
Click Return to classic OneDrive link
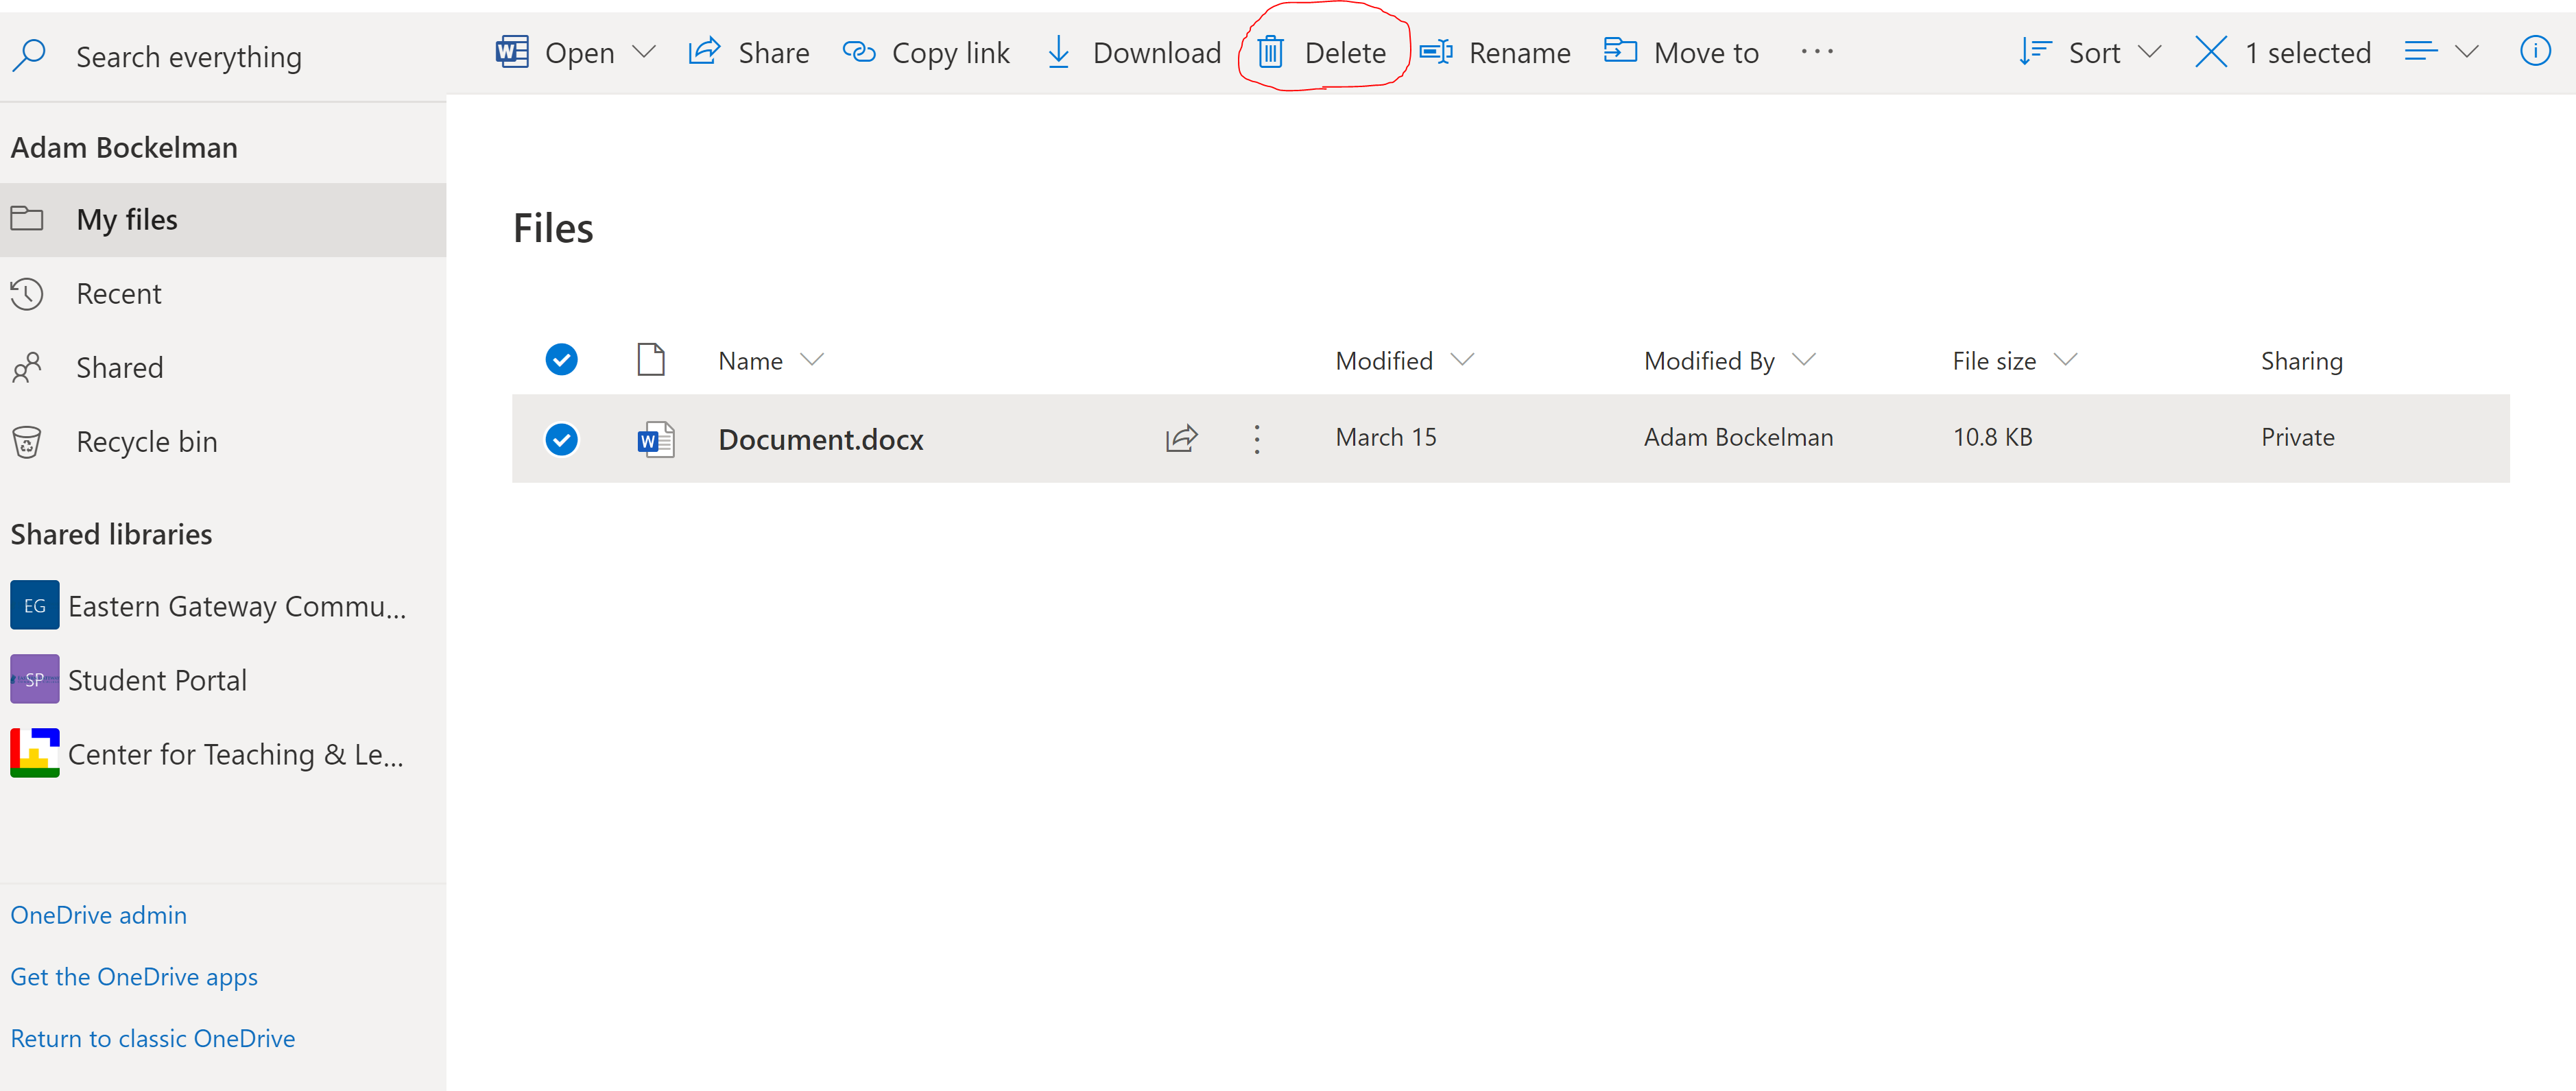(x=152, y=1038)
